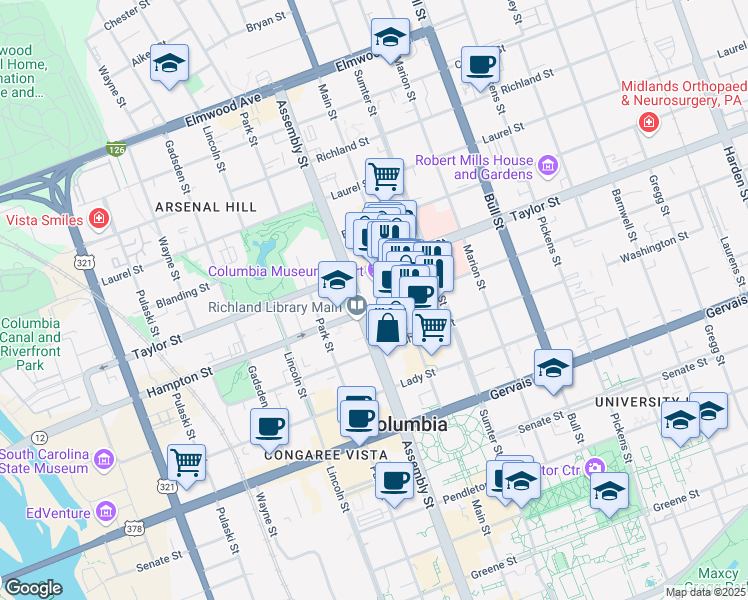Click the South Carolina State Museum label
748x600 pixels.
click(x=44, y=461)
